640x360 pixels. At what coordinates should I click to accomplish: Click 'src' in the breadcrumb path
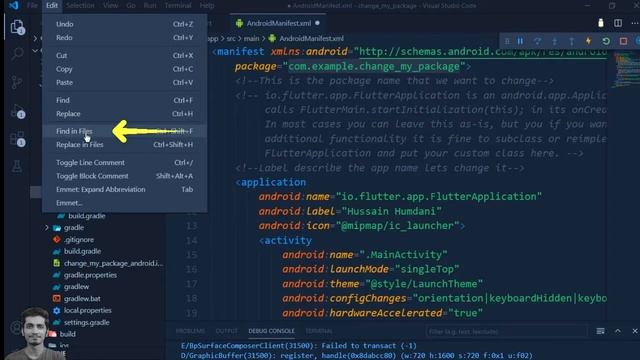coord(231,38)
